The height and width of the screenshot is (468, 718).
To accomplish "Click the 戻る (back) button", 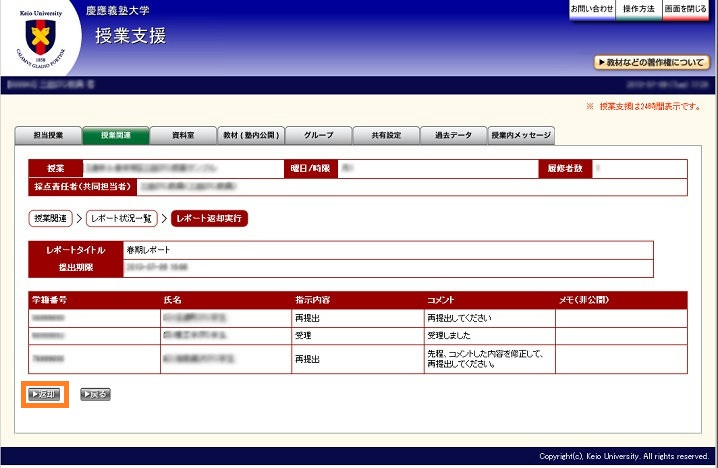I will click(x=95, y=394).
